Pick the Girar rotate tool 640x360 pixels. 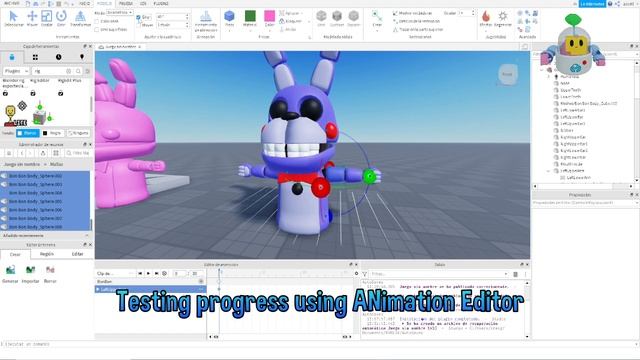tap(61, 18)
